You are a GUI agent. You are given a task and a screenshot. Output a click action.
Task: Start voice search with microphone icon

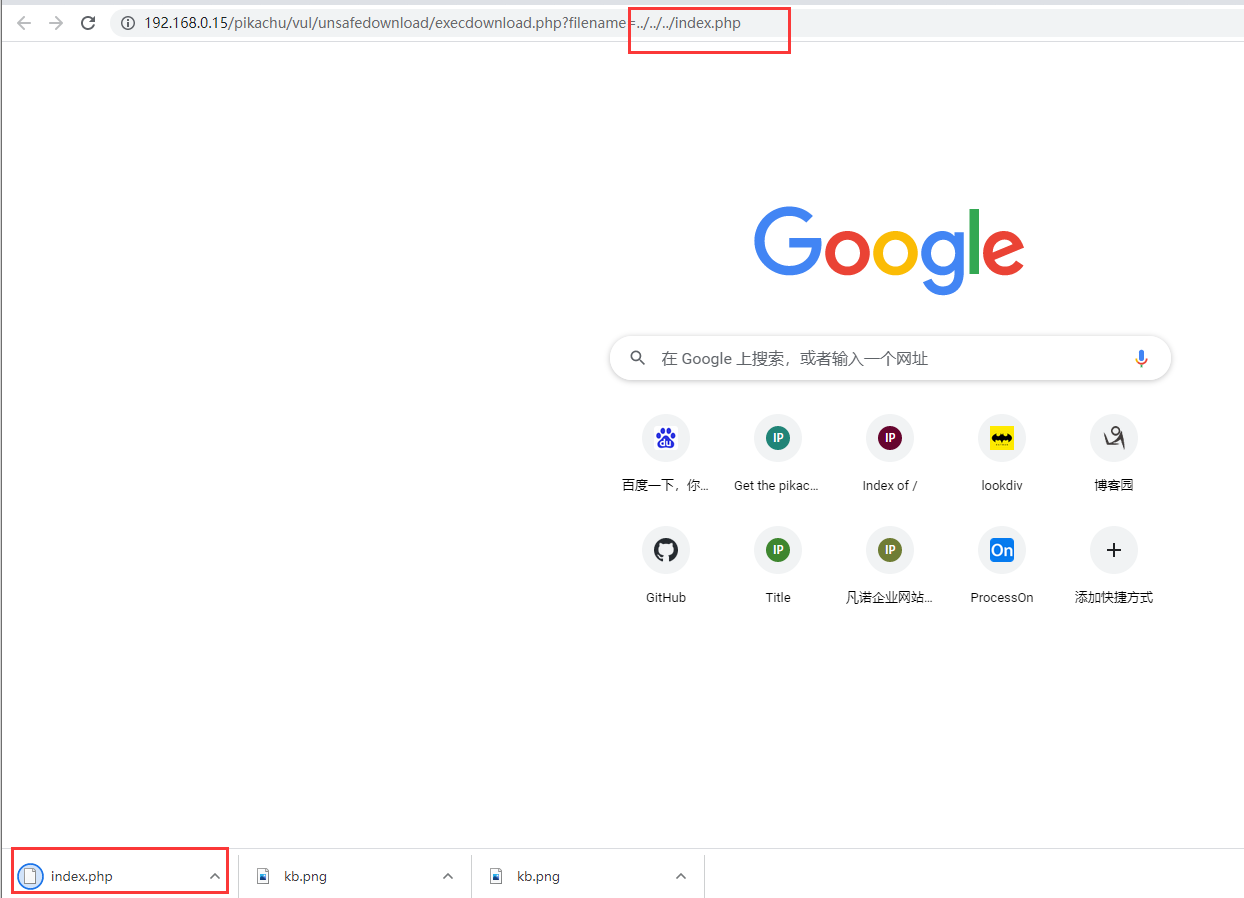(x=1141, y=358)
